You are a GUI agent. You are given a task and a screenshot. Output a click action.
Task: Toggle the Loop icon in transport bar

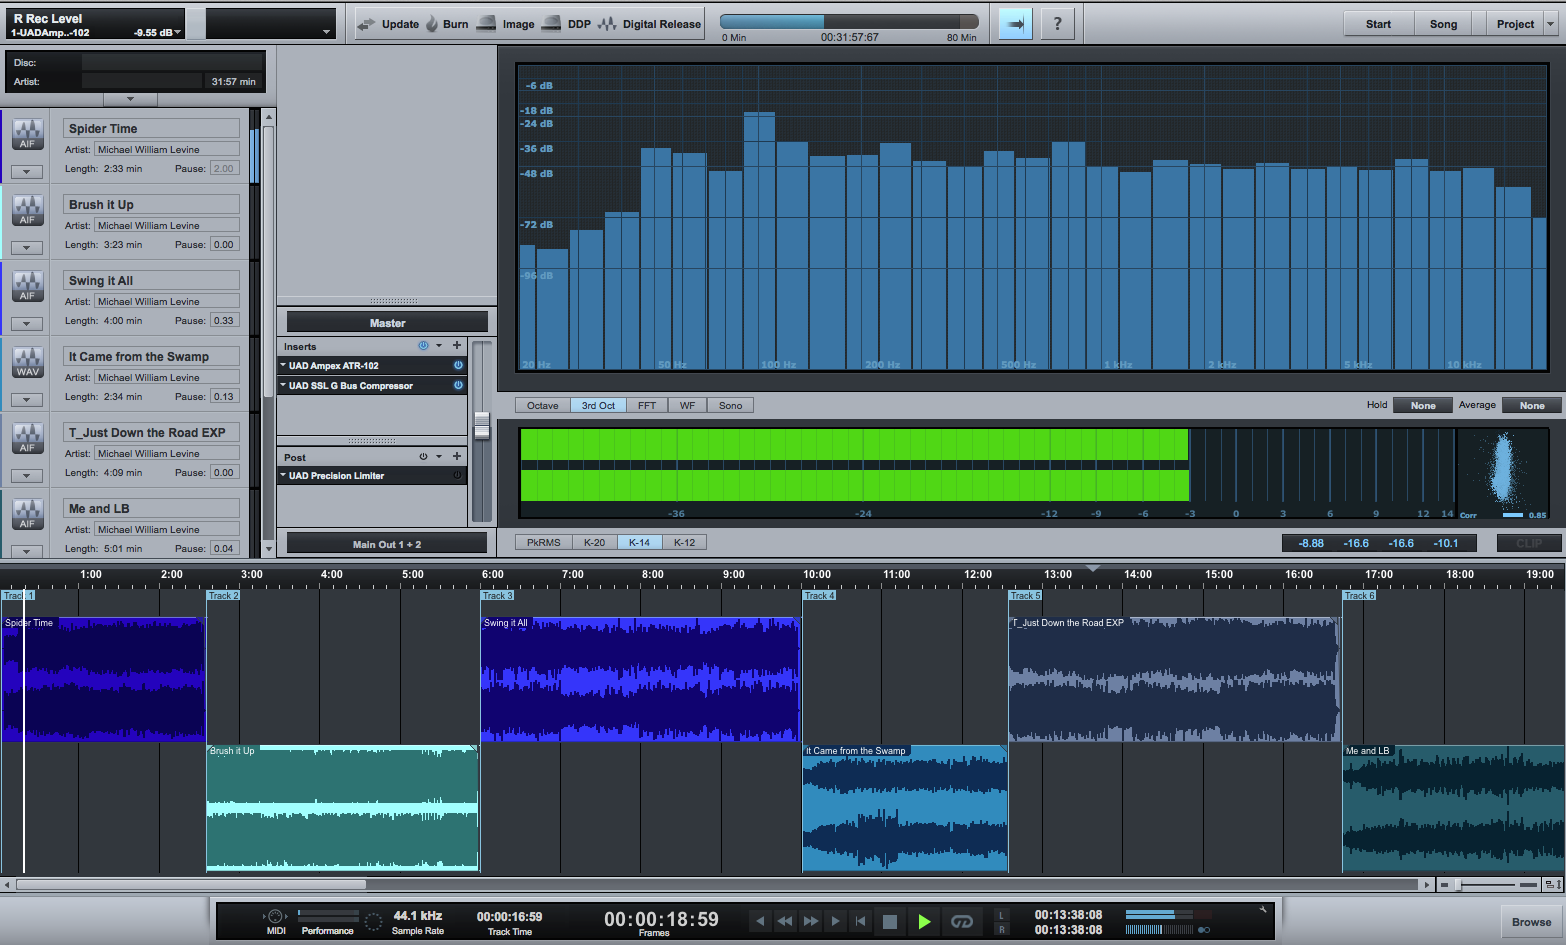(x=961, y=922)
